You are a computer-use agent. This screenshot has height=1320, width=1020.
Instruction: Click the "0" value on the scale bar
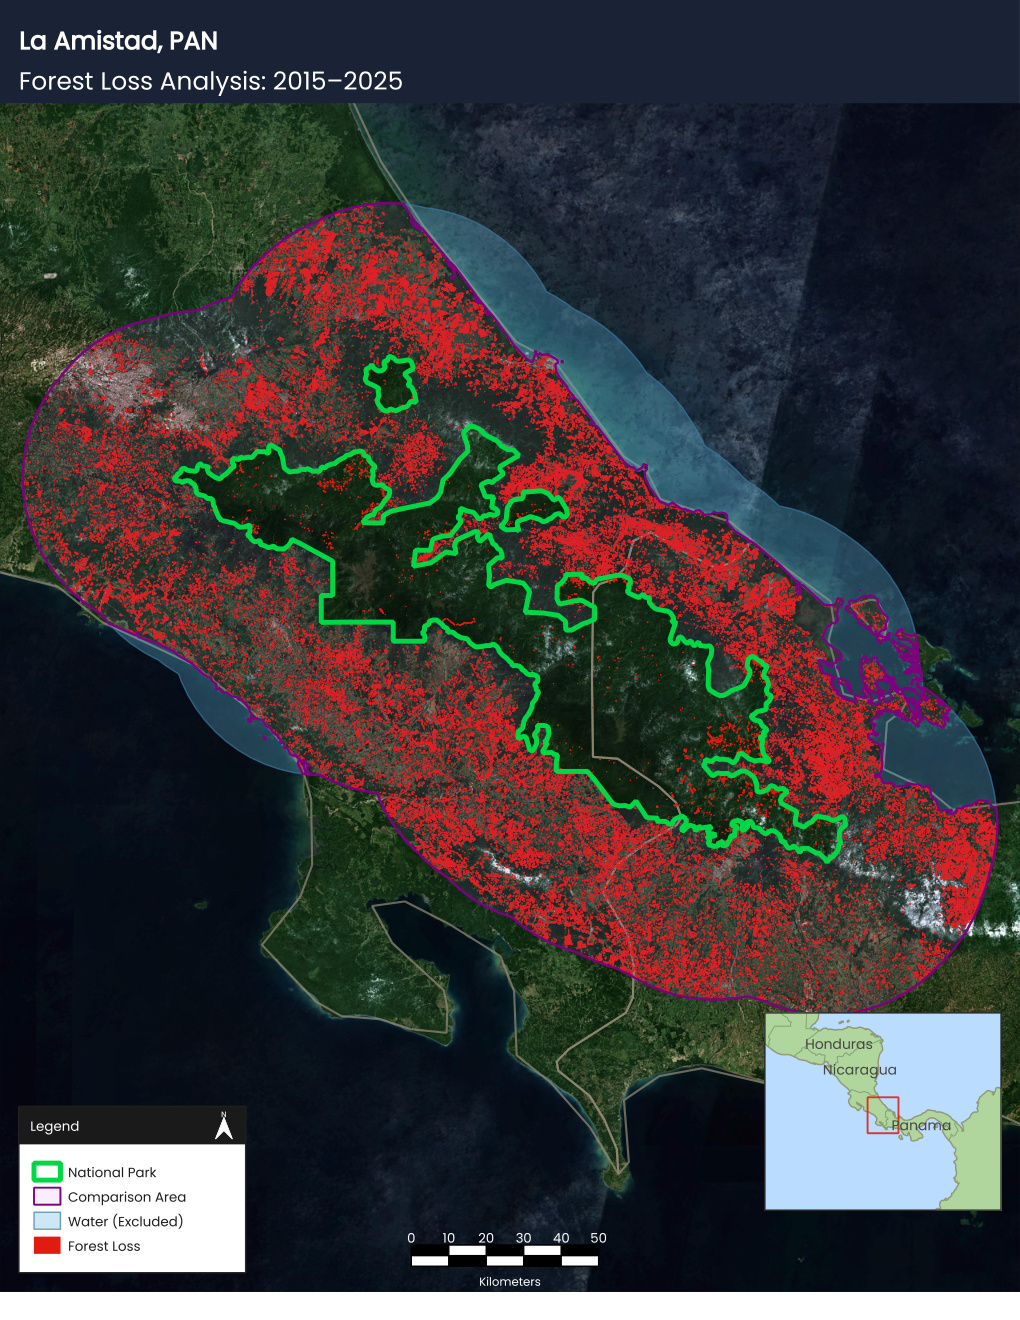point(411,1238)
